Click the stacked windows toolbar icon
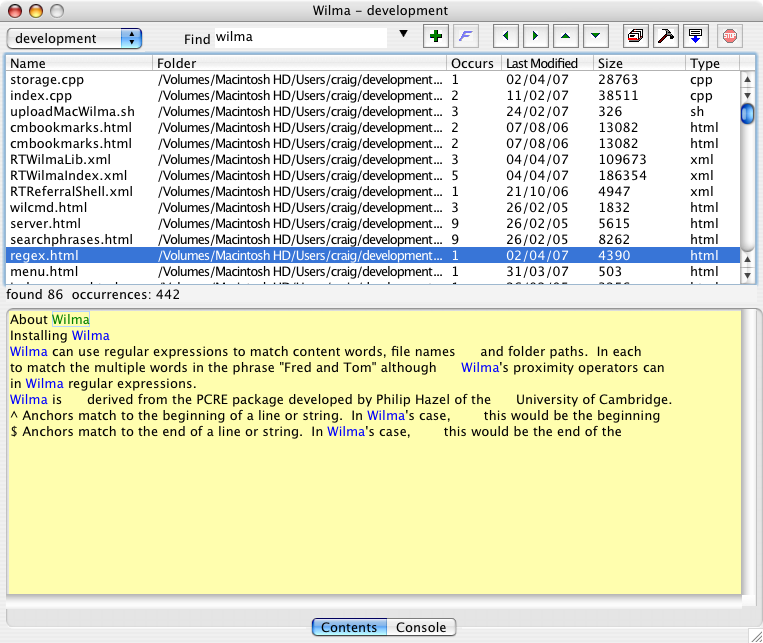This screenshot has width=763, height=643. pos(636,36)
